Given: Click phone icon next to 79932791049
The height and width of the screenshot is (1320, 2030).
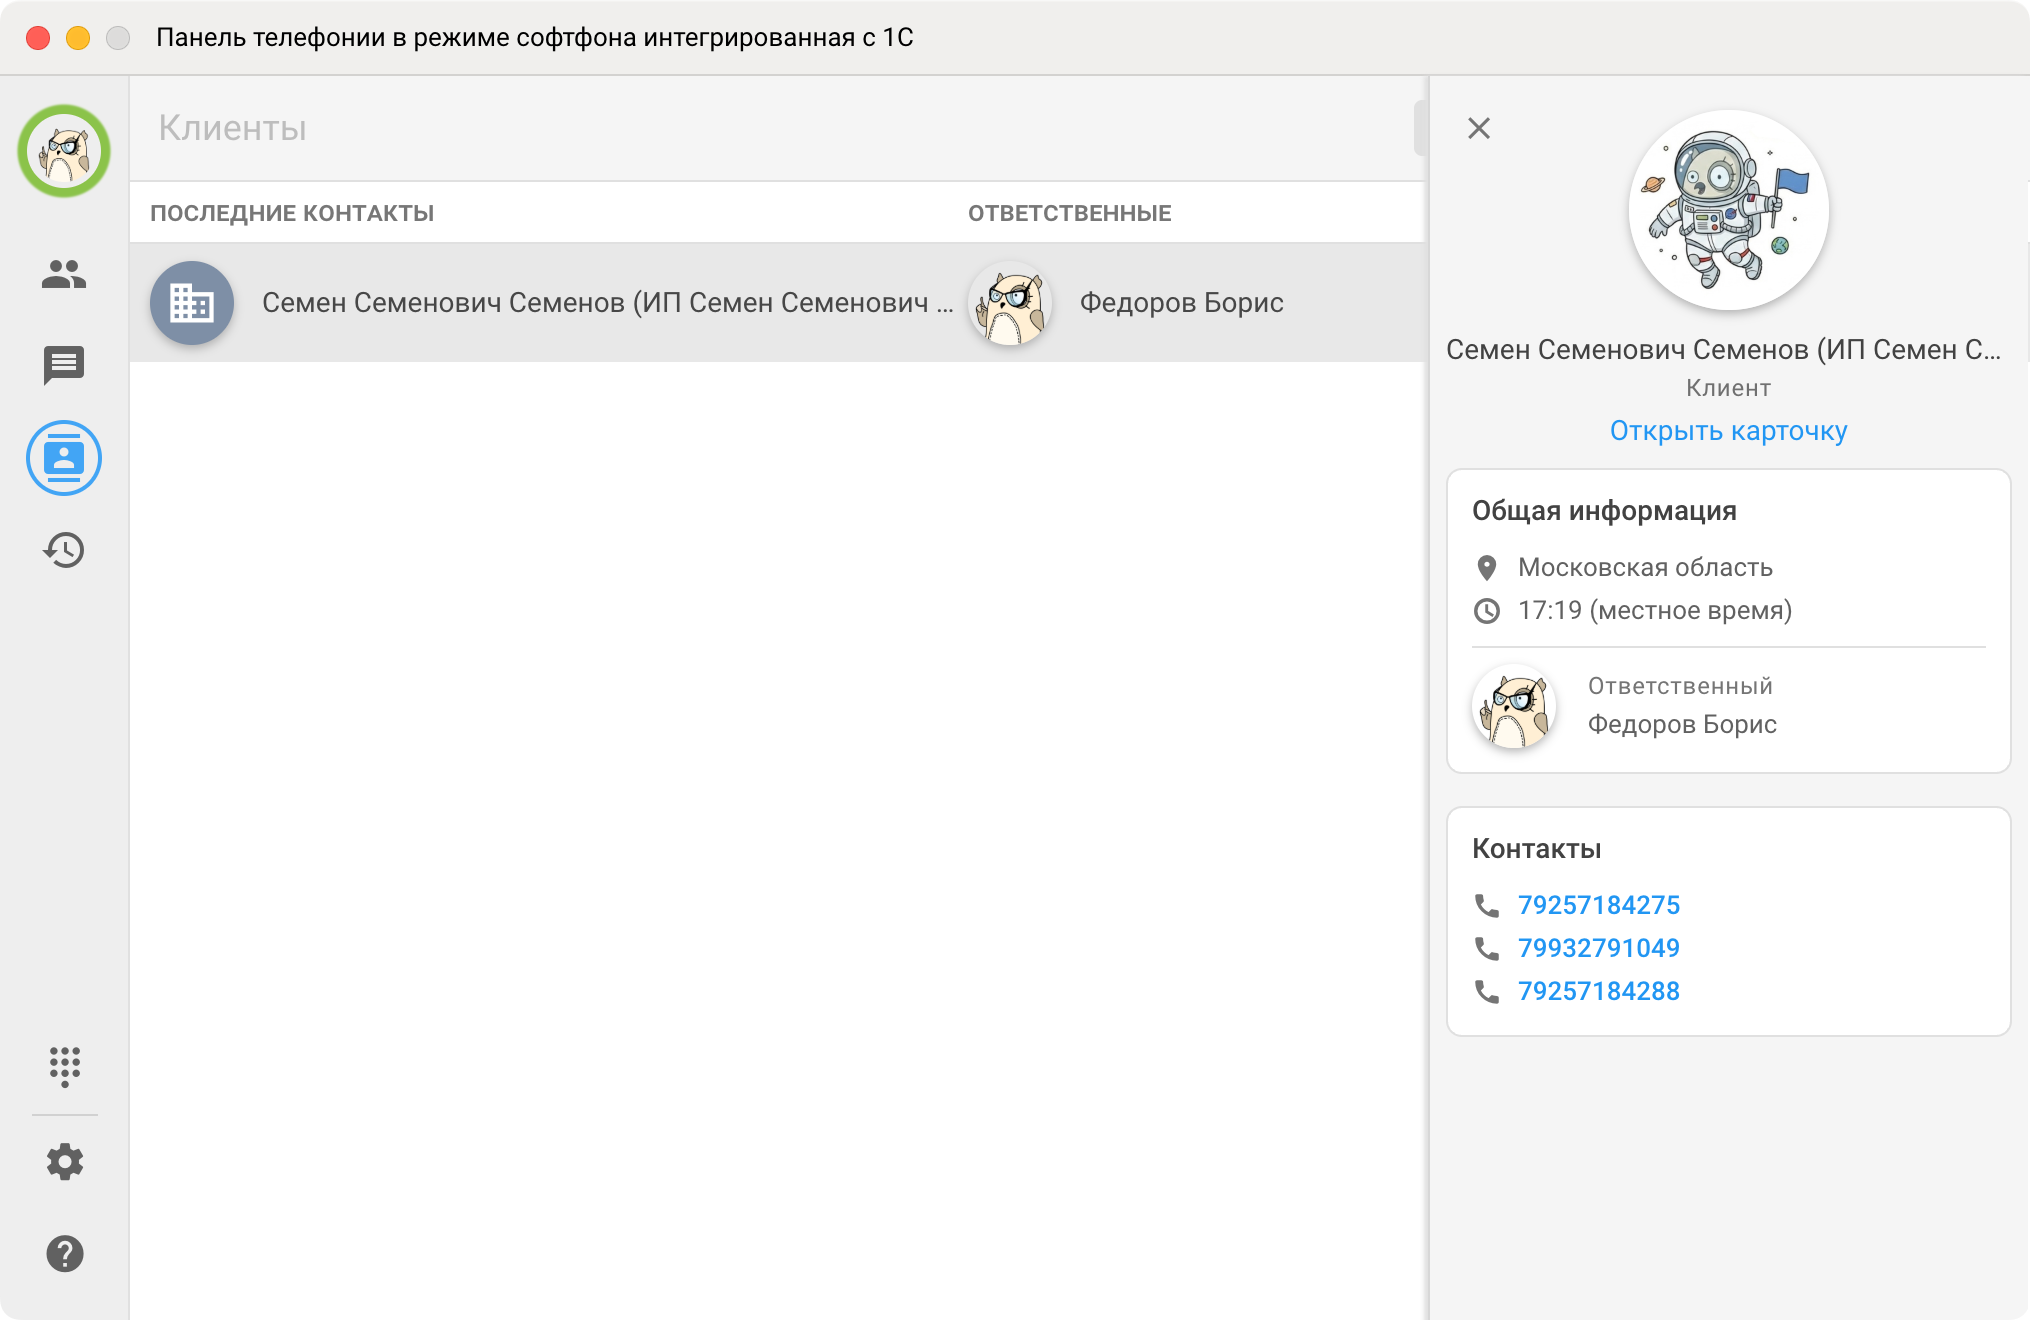Looking at the screenshot, I should click(1487, 948).
